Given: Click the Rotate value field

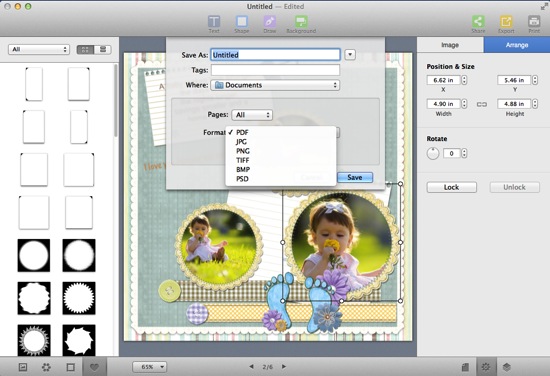Looking at the screenshot, I should click(x=451, y=153).
